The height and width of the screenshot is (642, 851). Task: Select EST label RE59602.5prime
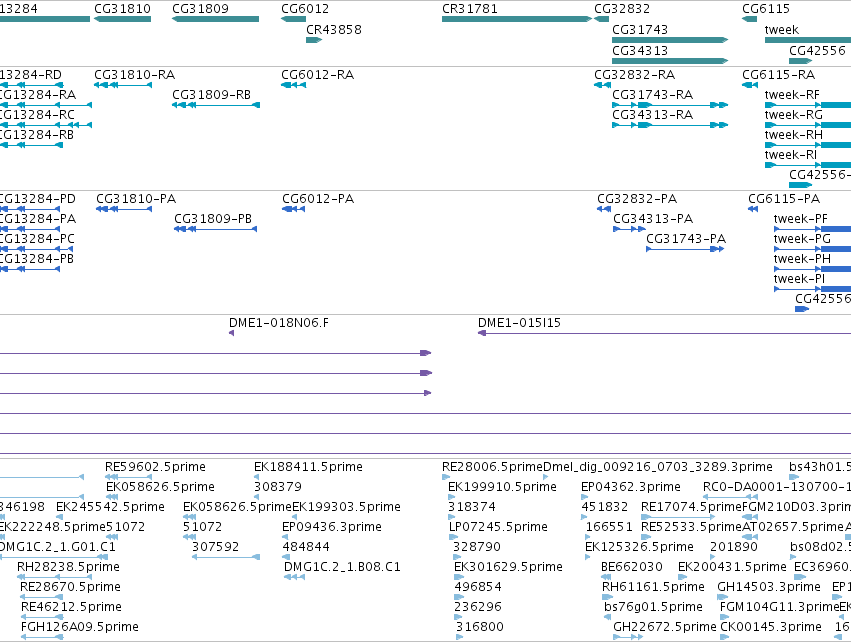pos(155,467)
